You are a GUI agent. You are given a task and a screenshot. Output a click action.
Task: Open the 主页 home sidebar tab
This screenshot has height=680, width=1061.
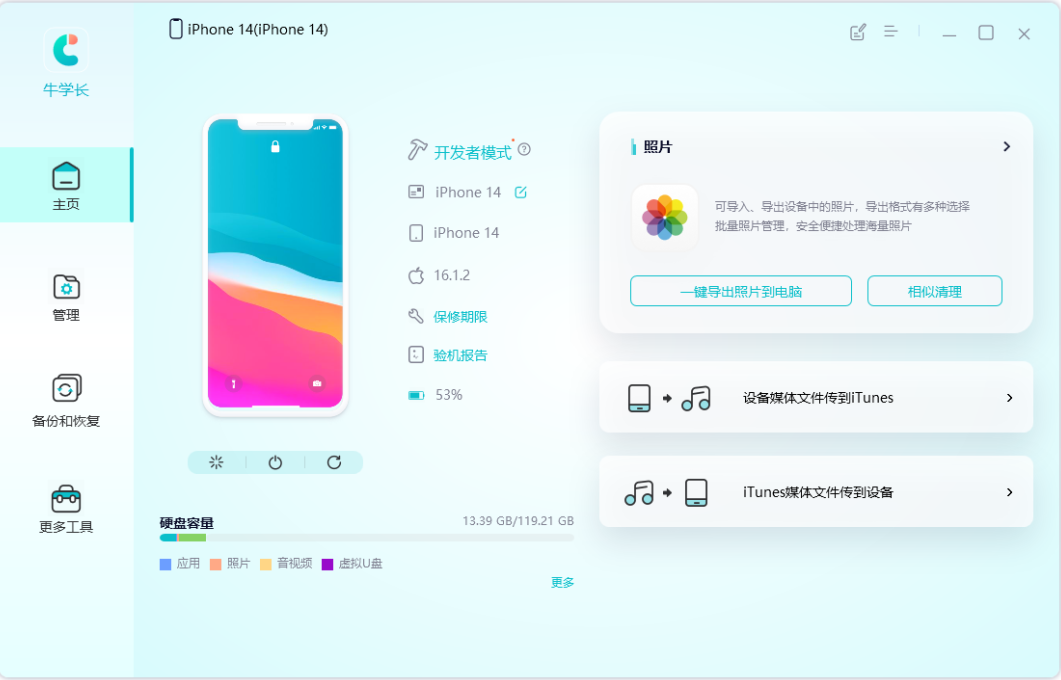[x=66, y=185]
